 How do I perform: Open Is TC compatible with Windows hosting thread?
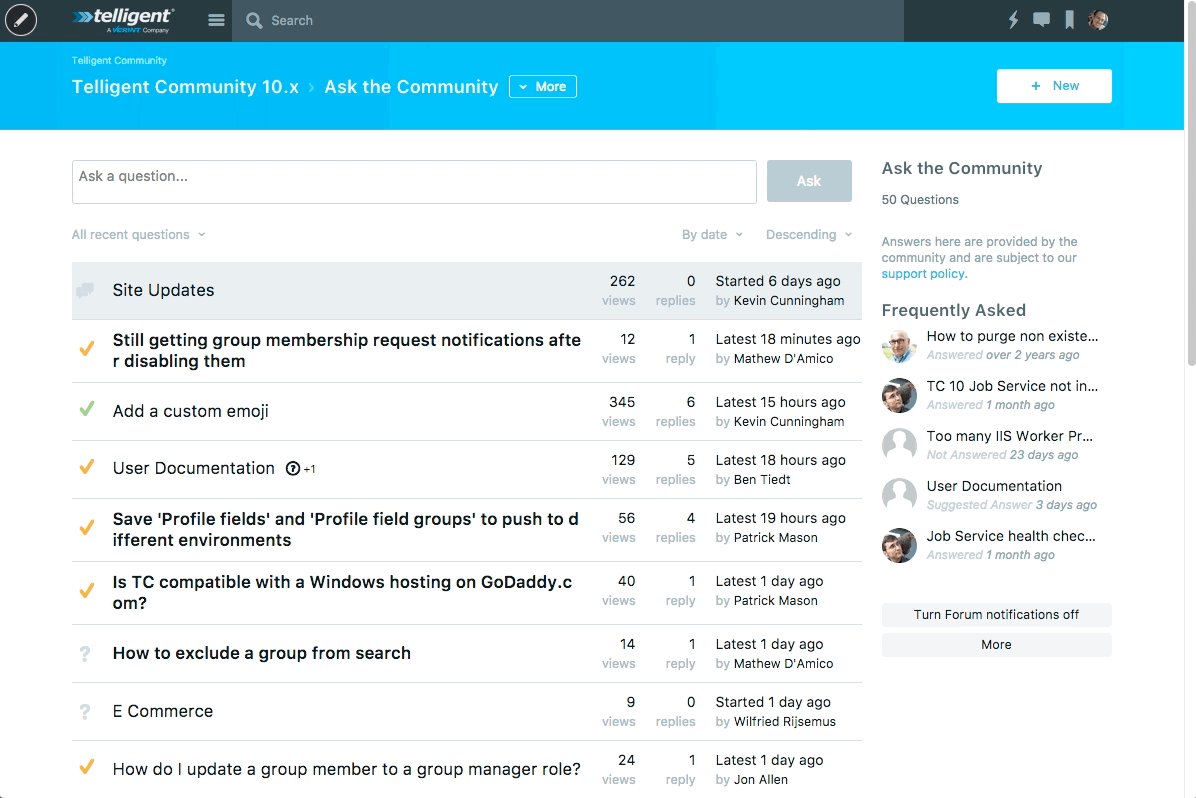tap(342, 593)
